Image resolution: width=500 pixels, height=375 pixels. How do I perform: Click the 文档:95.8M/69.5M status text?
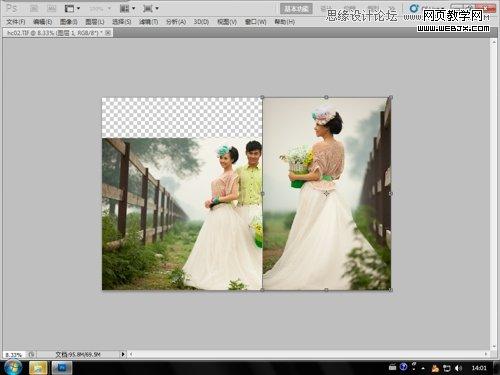pos(78,355)
